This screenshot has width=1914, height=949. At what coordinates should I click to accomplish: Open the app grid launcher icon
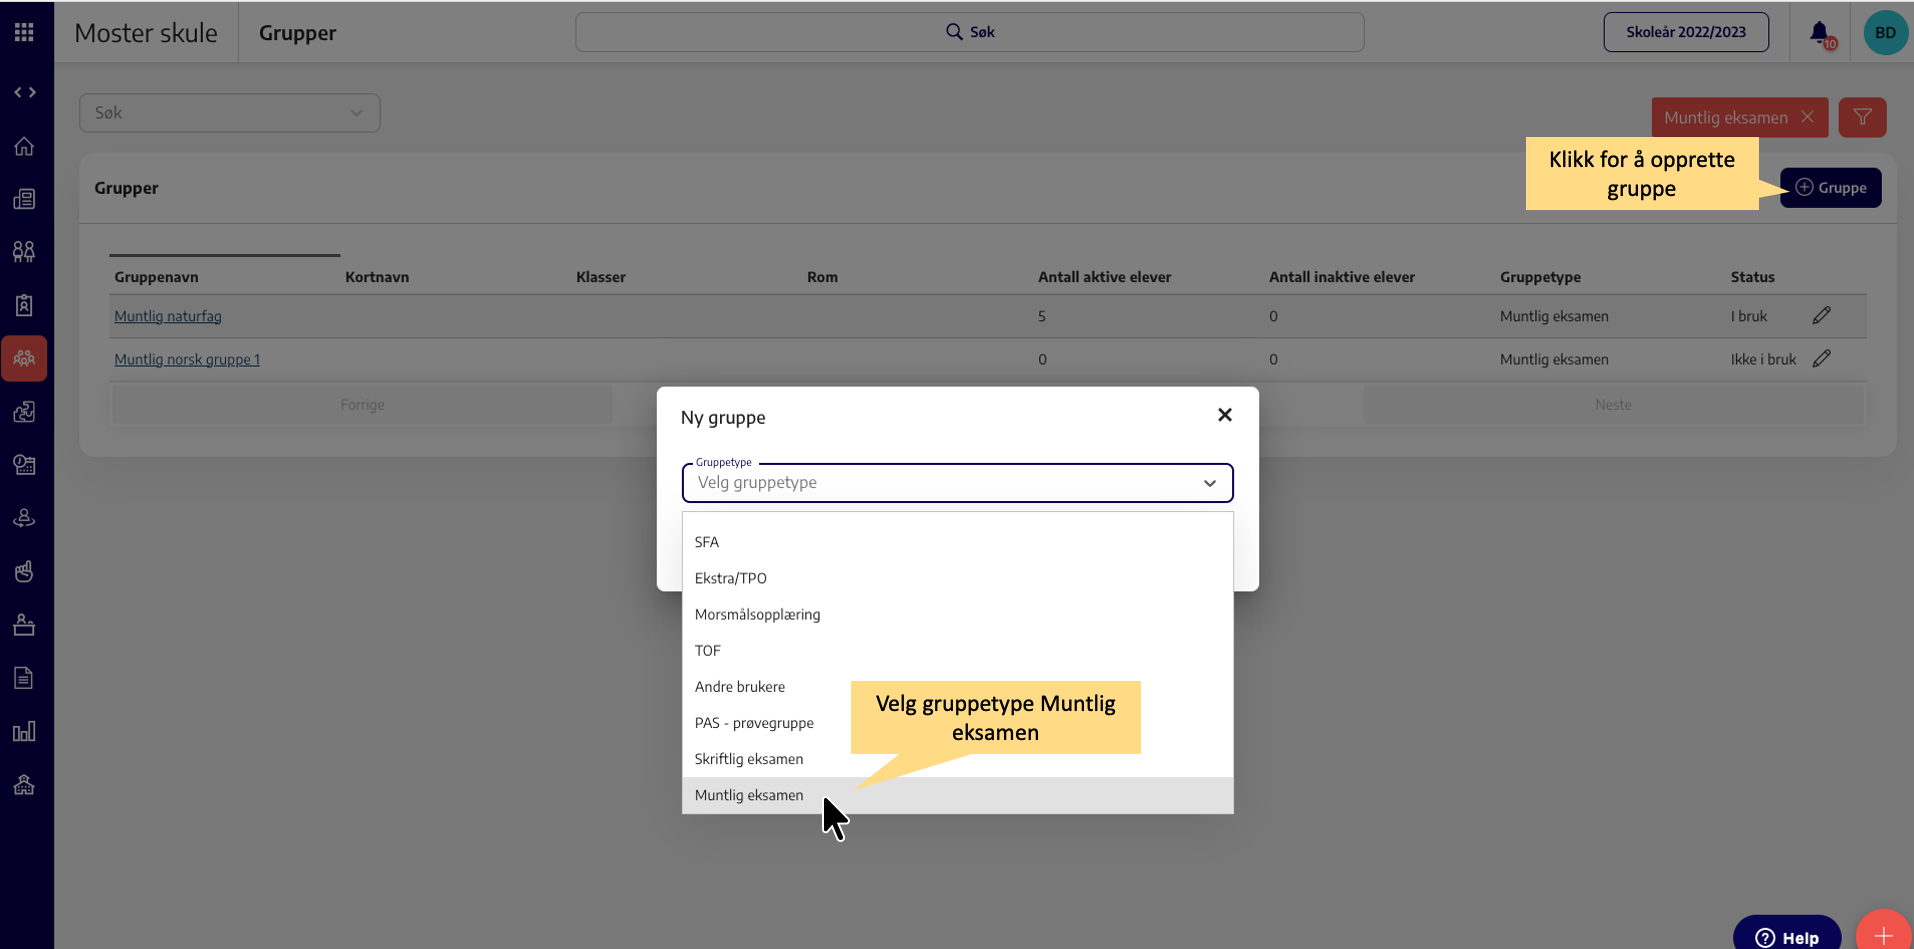coord(24,32)
